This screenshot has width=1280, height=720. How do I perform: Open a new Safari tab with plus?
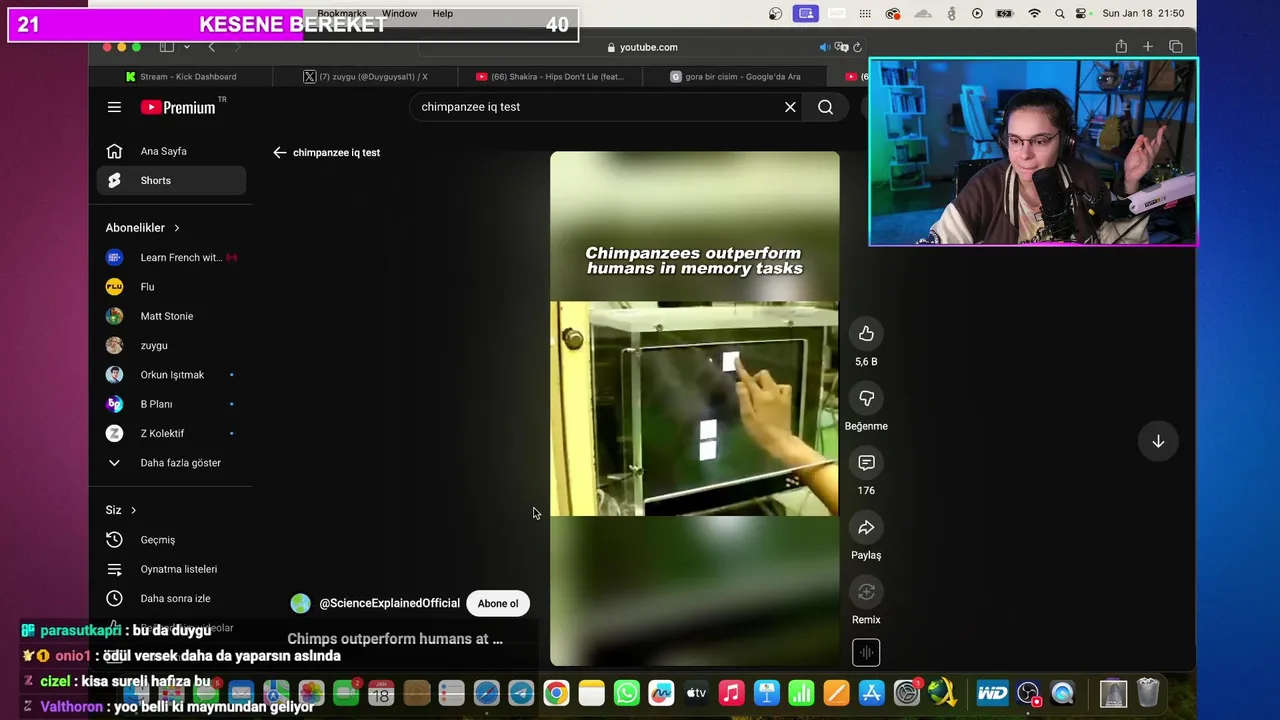[x=1148, y=47]
